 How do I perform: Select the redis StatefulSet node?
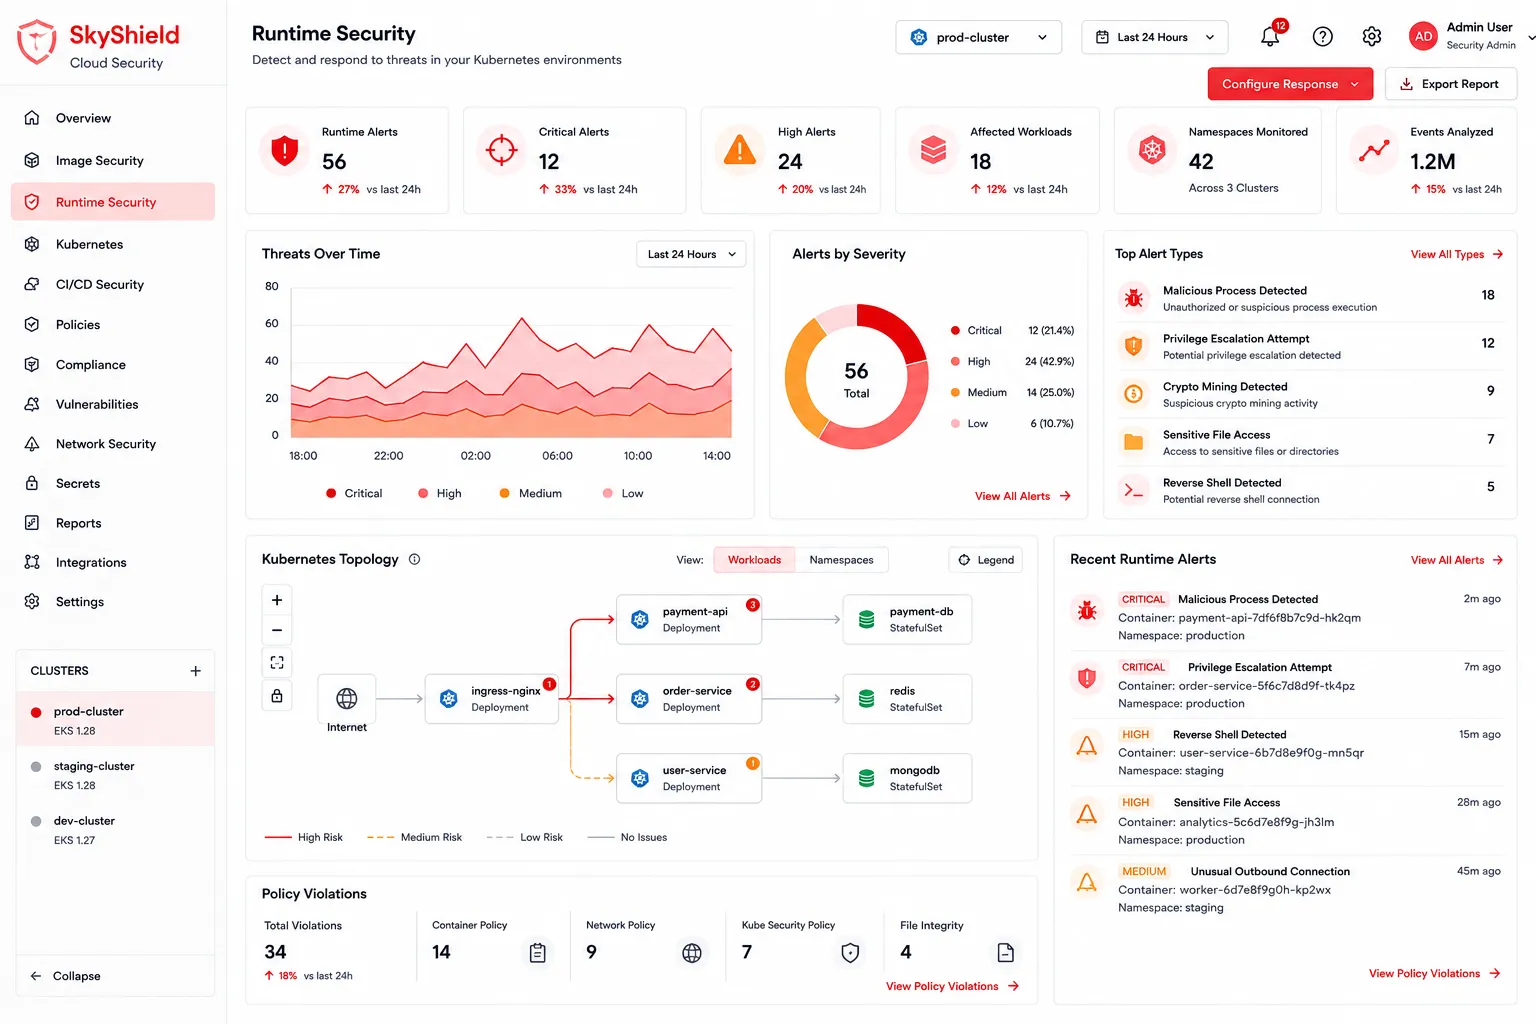point(907,699)
